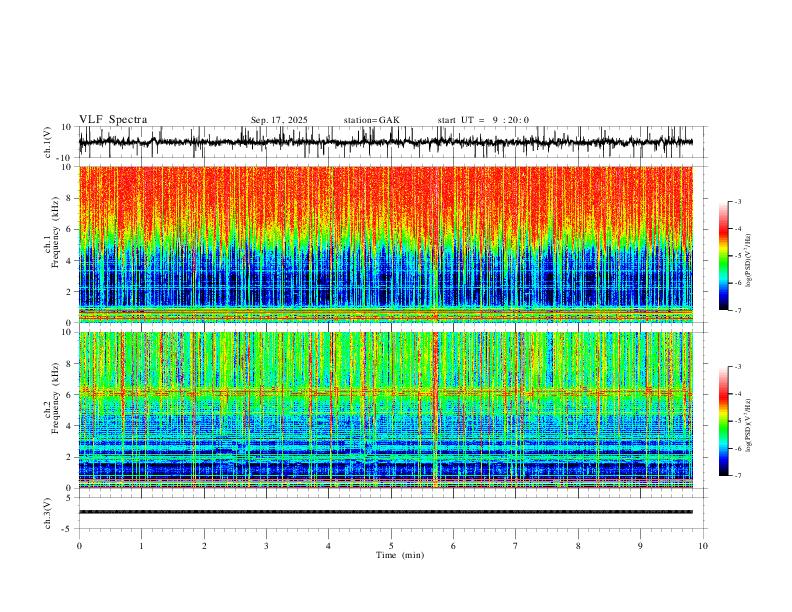This screenshot has width=792, height=612.
Task: Click the '-7' label of ch.2 colorbar
Action: (x=737, y=476)
